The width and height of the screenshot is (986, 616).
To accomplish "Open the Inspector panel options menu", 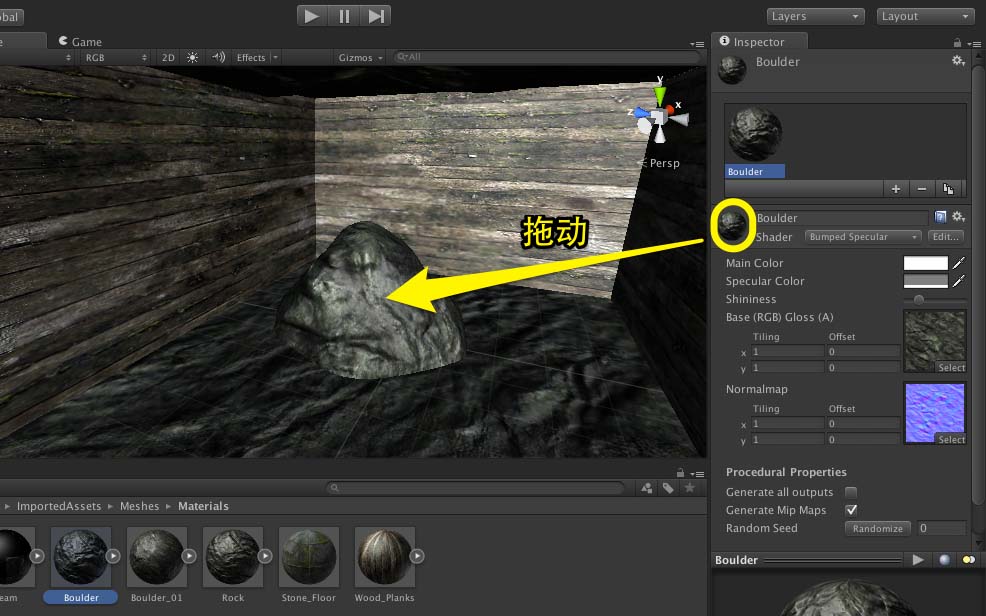I will point(974,43).
